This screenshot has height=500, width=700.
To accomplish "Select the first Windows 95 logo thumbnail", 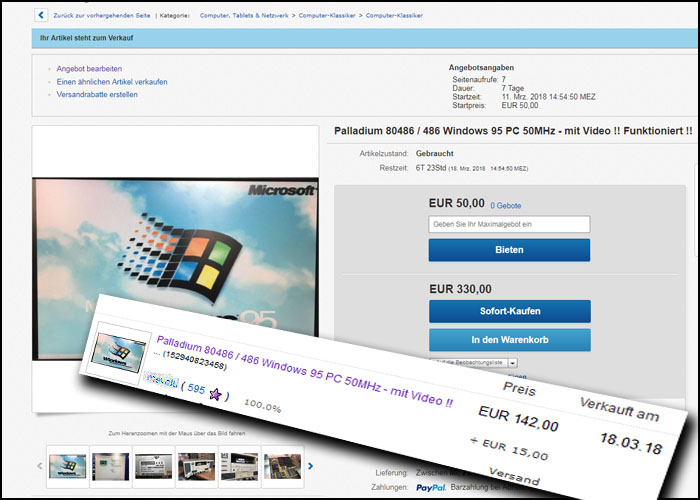I will [x=67, y=467].
